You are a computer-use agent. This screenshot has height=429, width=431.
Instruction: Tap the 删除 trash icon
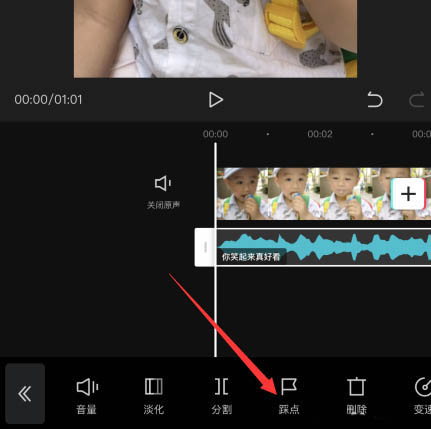pos(356,387)
